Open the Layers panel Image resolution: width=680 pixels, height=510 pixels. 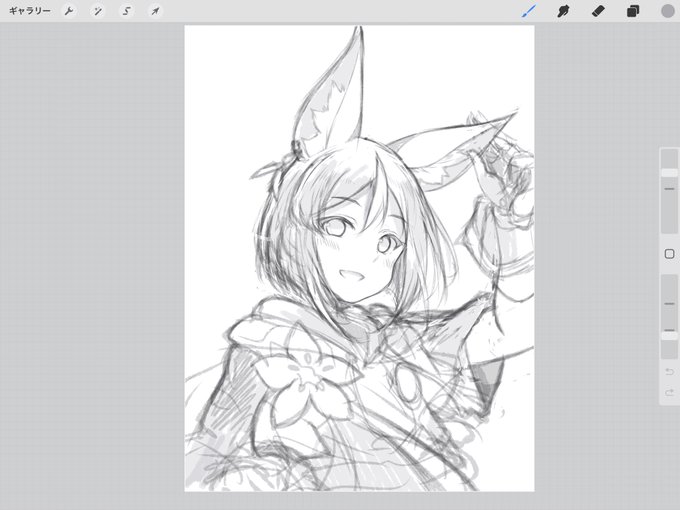pos(633,11)
